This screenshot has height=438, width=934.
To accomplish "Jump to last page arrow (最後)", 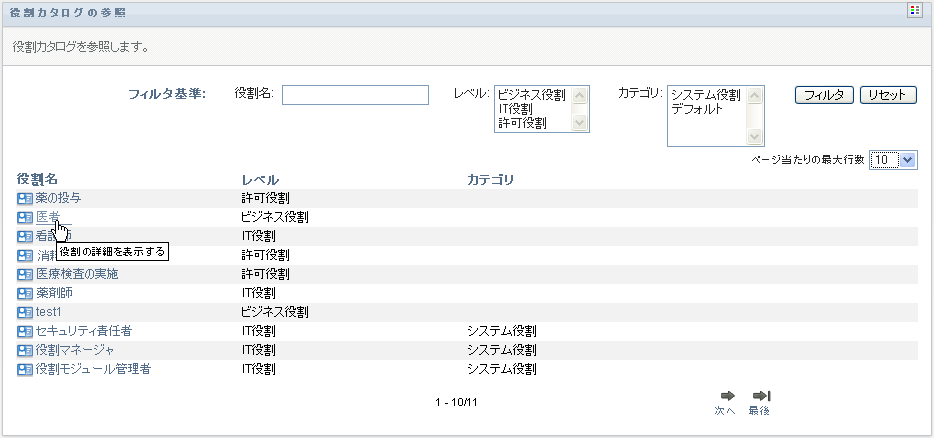I will click(x=760, y=396).
